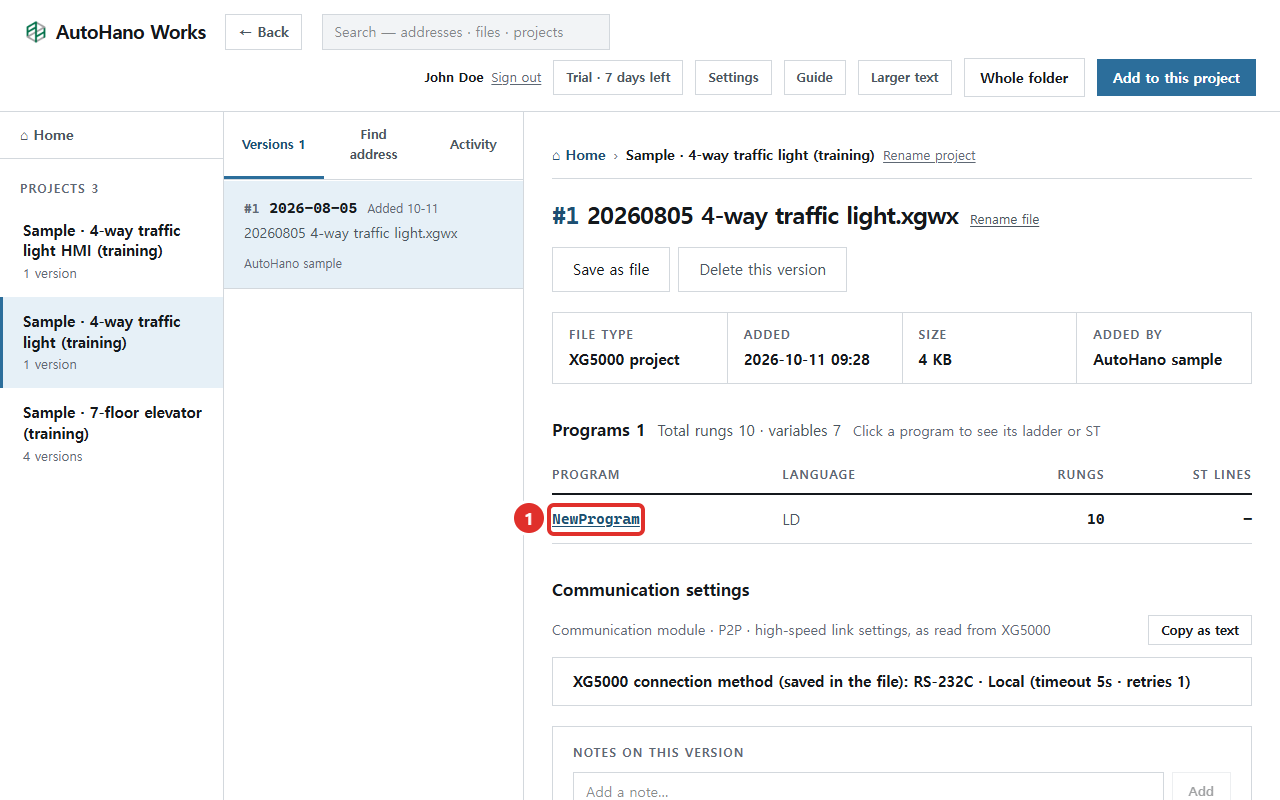Open the Trial 7 days left button
Viewport: 1280px width, 800px height.
click(618, 78)
